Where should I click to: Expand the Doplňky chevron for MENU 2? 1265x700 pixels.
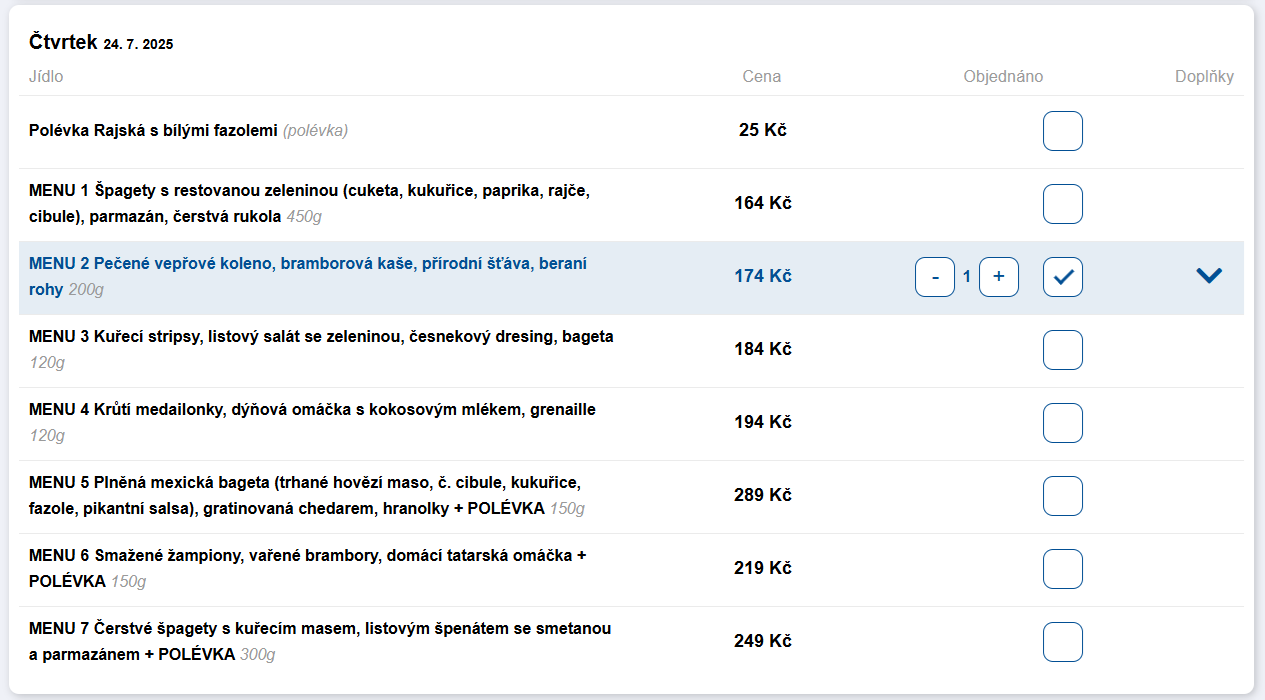[x=1209, y=276]
